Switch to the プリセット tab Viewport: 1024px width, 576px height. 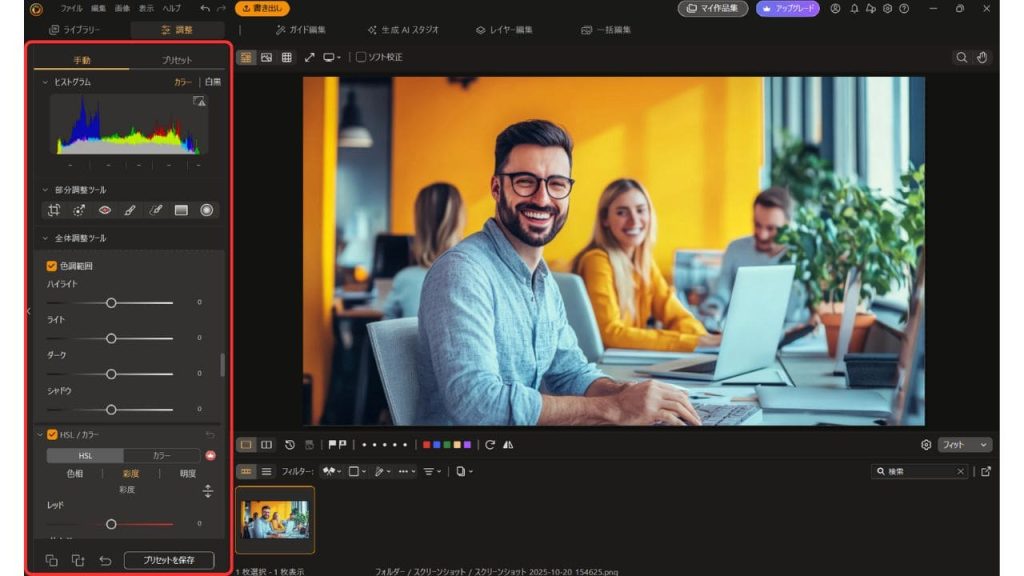(177, 61)
